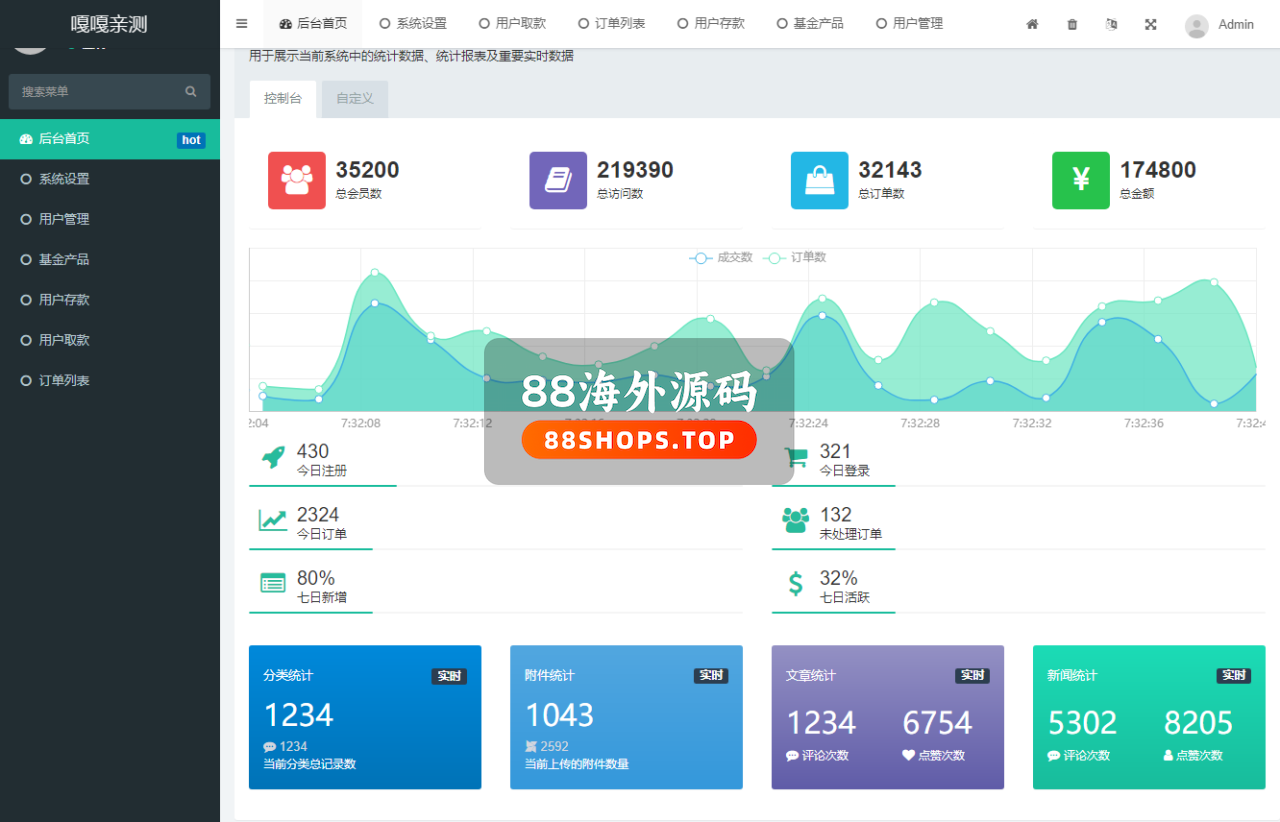
Task: Open the 用户管理 top tab
Action: pyautogui.click(x=909, y=24)
